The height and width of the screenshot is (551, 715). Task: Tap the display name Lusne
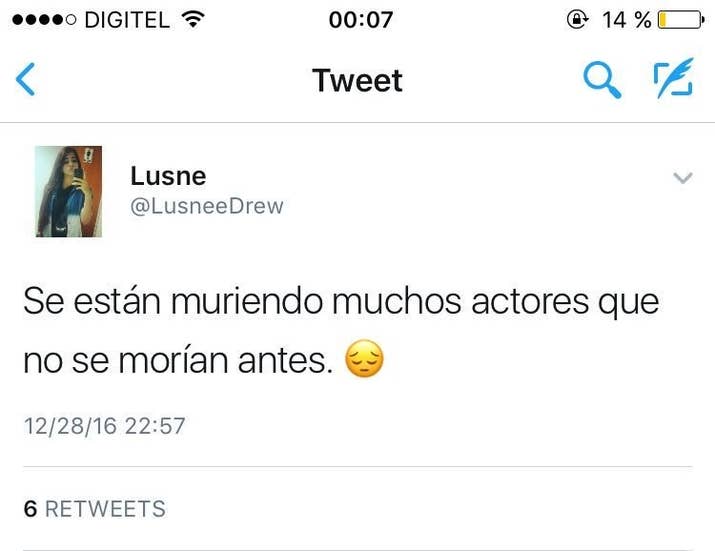pos(168,176)
